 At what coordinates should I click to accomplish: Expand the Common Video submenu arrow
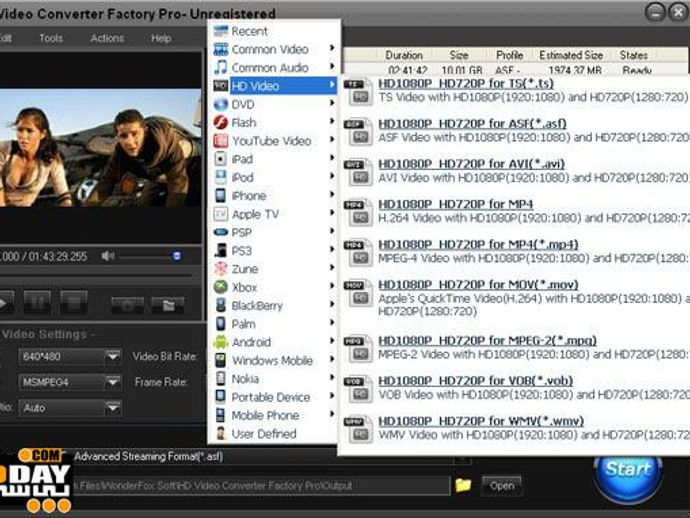(x=332, y=48)
